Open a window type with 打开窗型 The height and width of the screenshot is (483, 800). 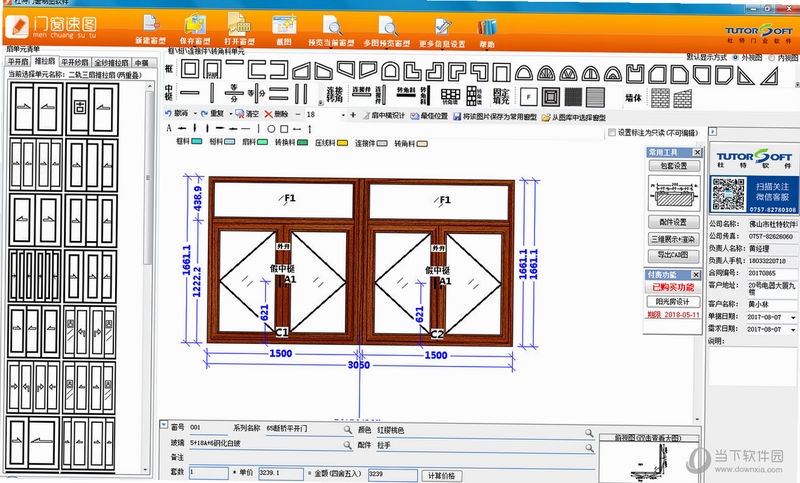(x=239, y=24)
